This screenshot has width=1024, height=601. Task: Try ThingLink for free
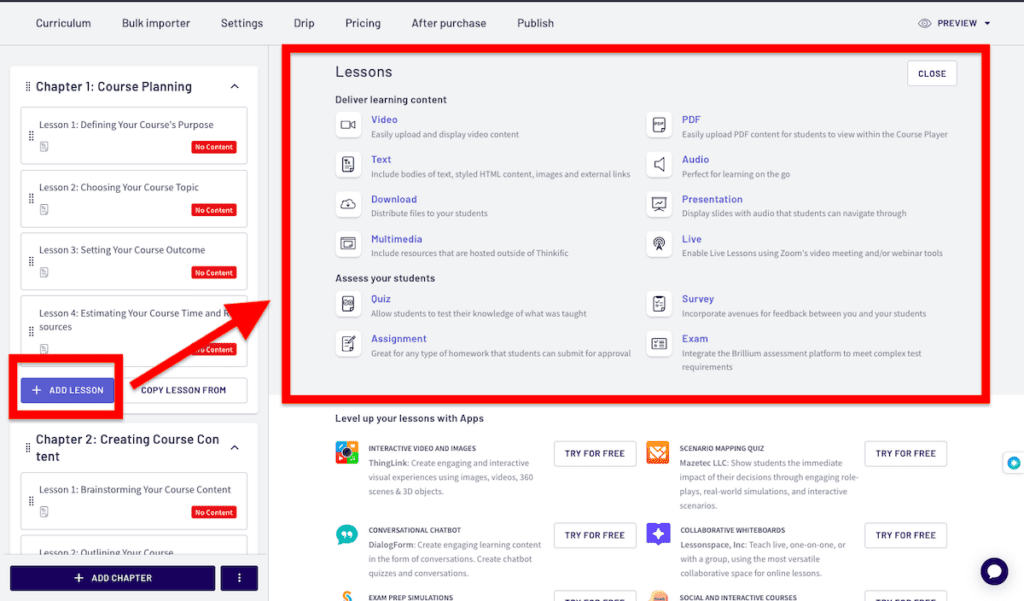tap(594, 453)
